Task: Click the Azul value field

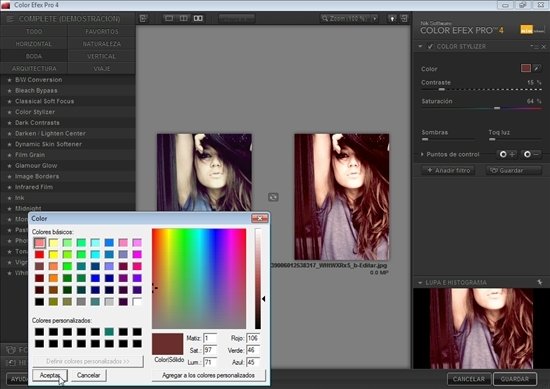Action: 253,362
